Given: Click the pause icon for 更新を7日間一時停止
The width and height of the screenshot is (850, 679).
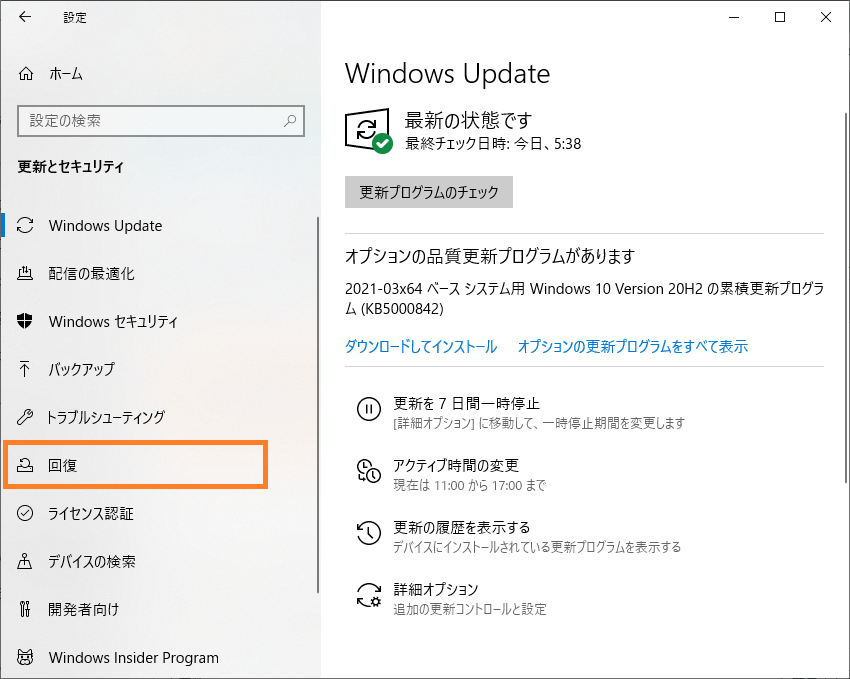Looking at the screenshot, I should coord(369,409).
